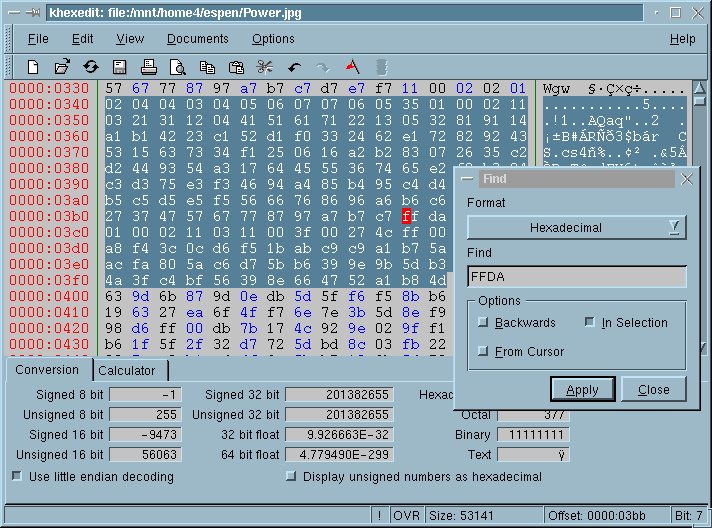Open the Help menu
This screenshot has width=712, height=528.
682,39
